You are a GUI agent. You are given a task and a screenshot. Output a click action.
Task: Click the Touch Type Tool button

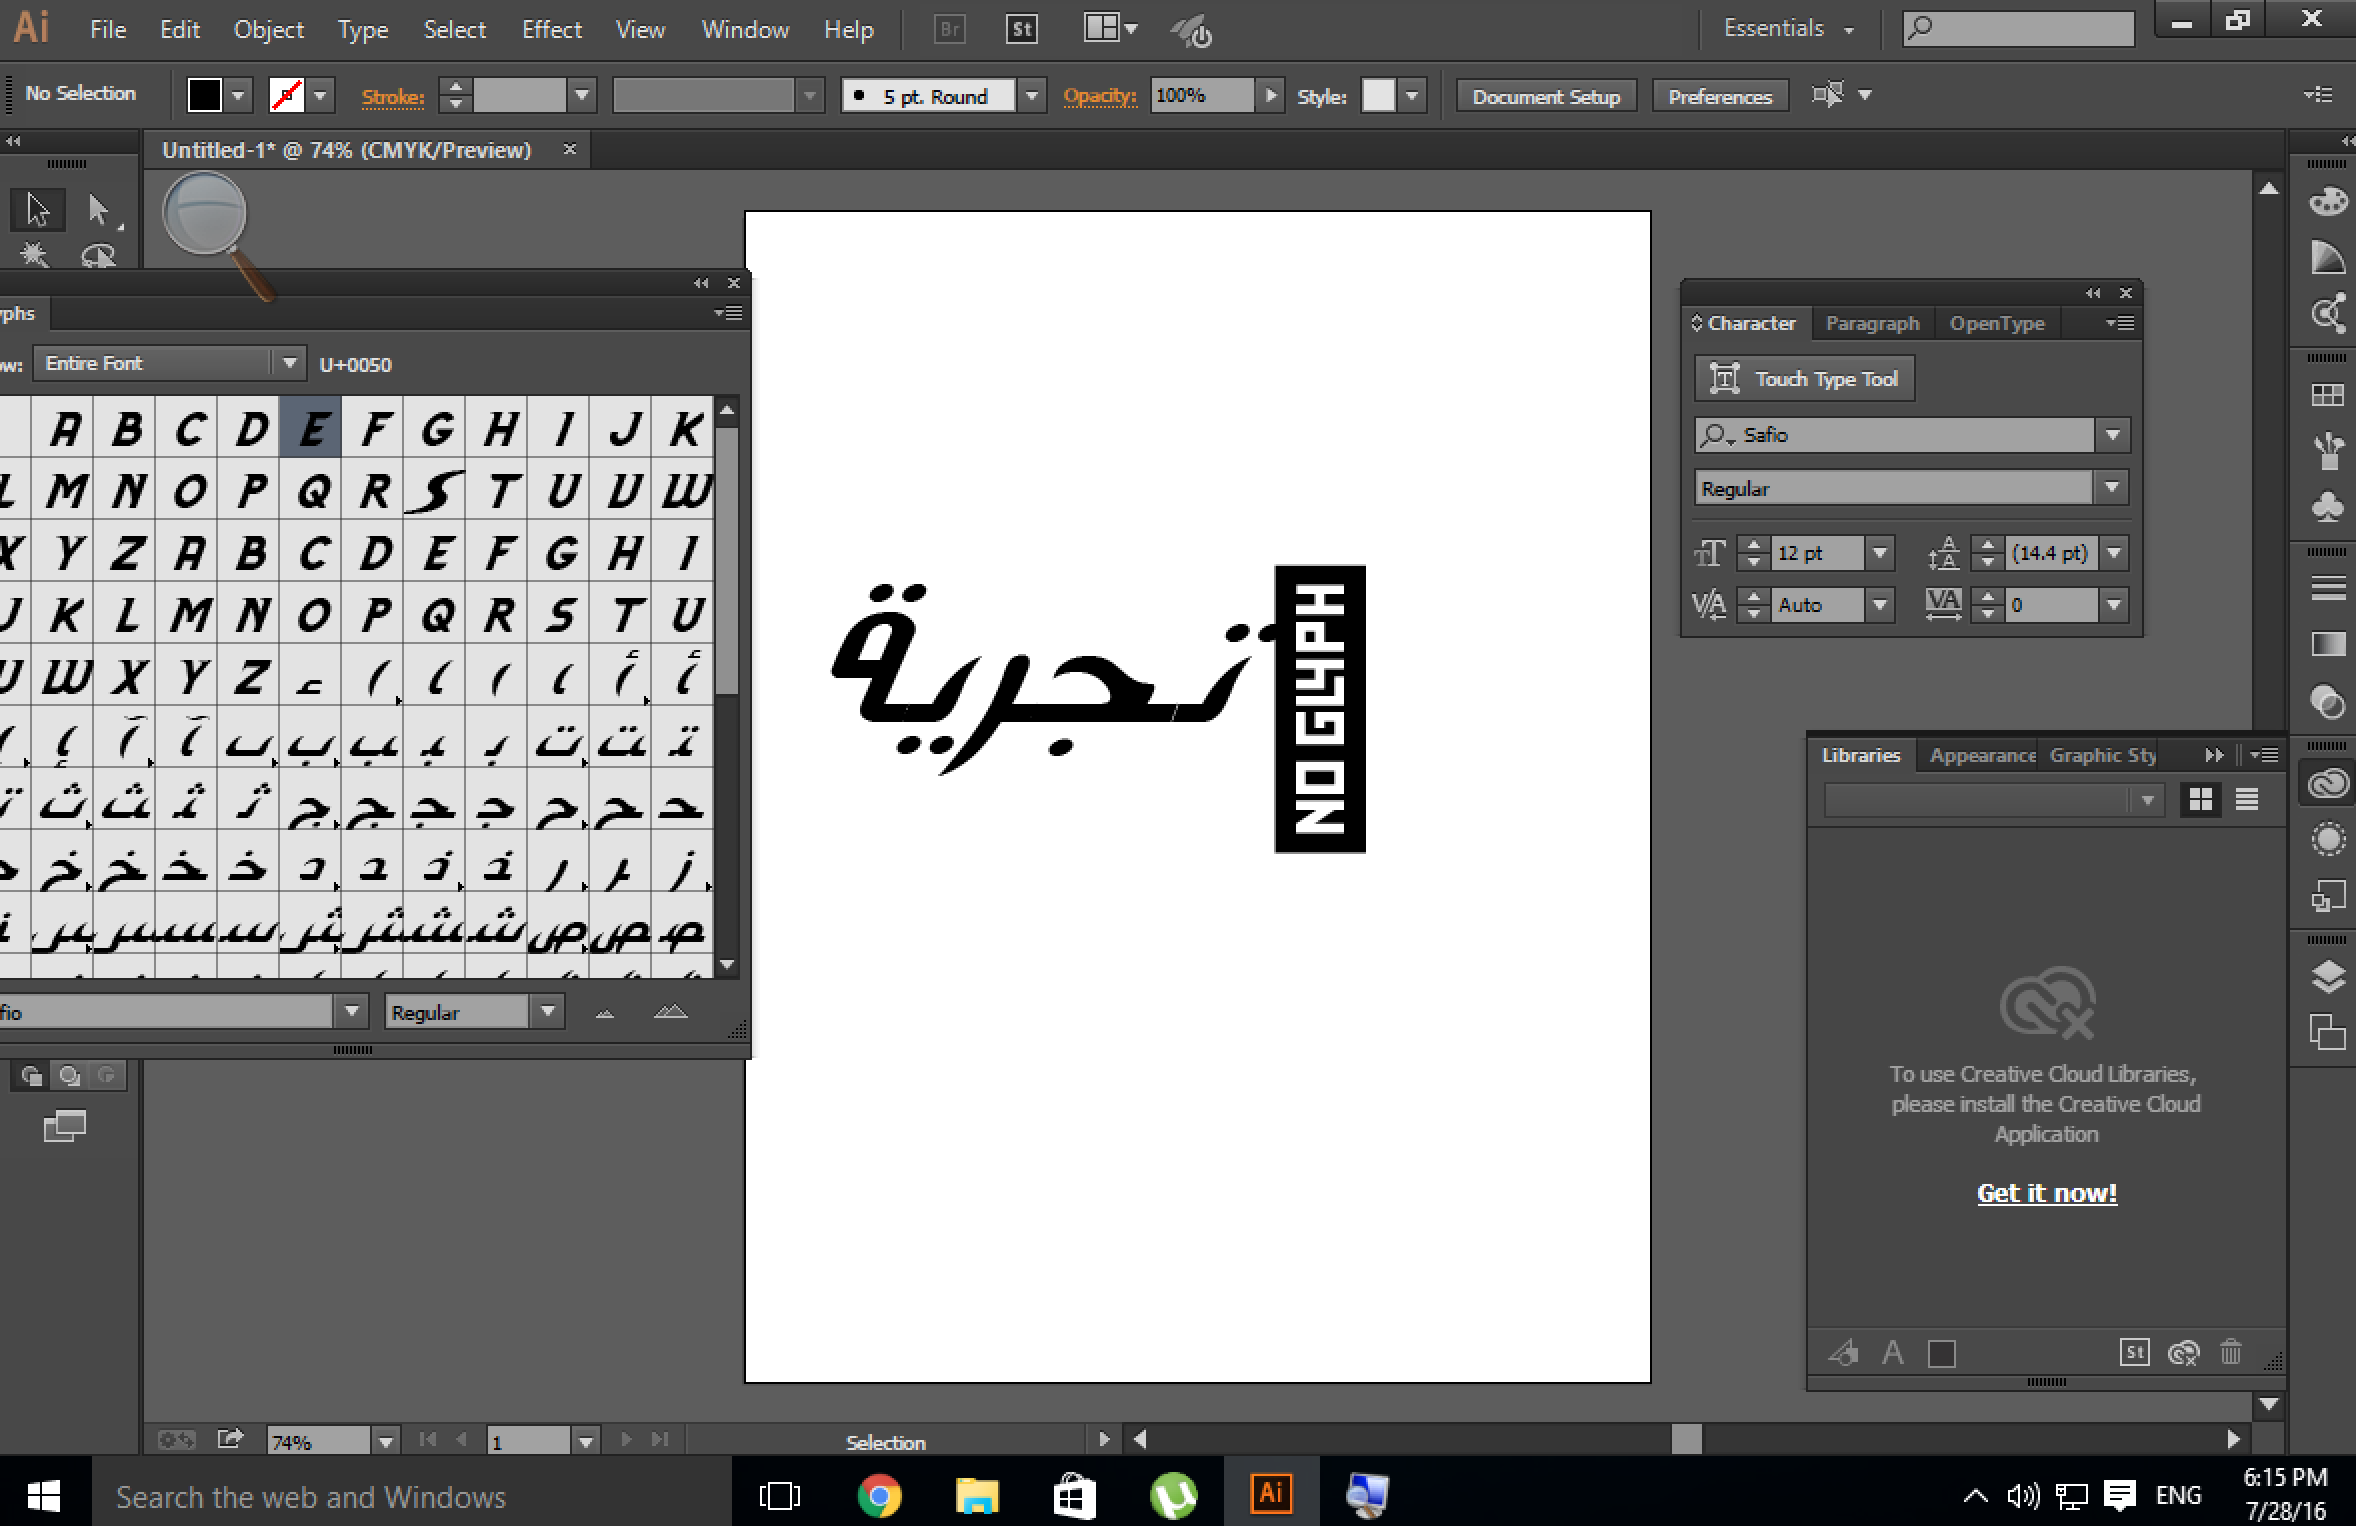(1805, 379)
